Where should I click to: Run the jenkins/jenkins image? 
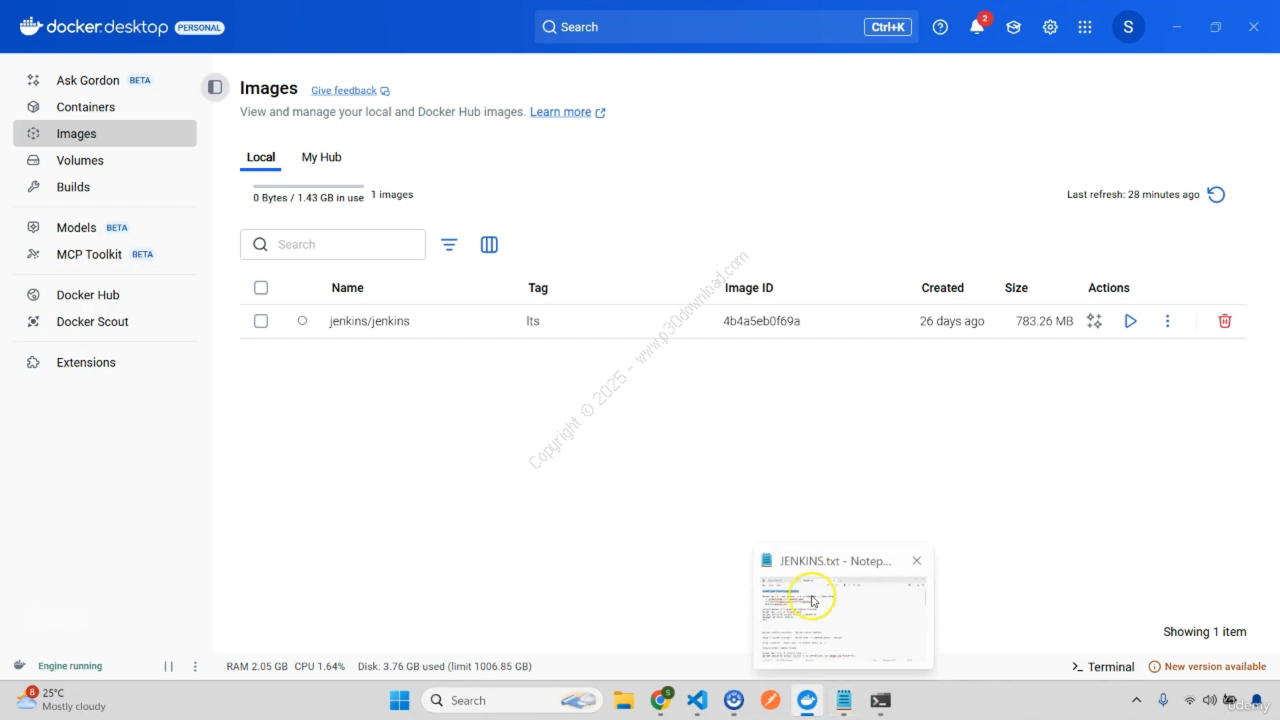(1130, 321)
